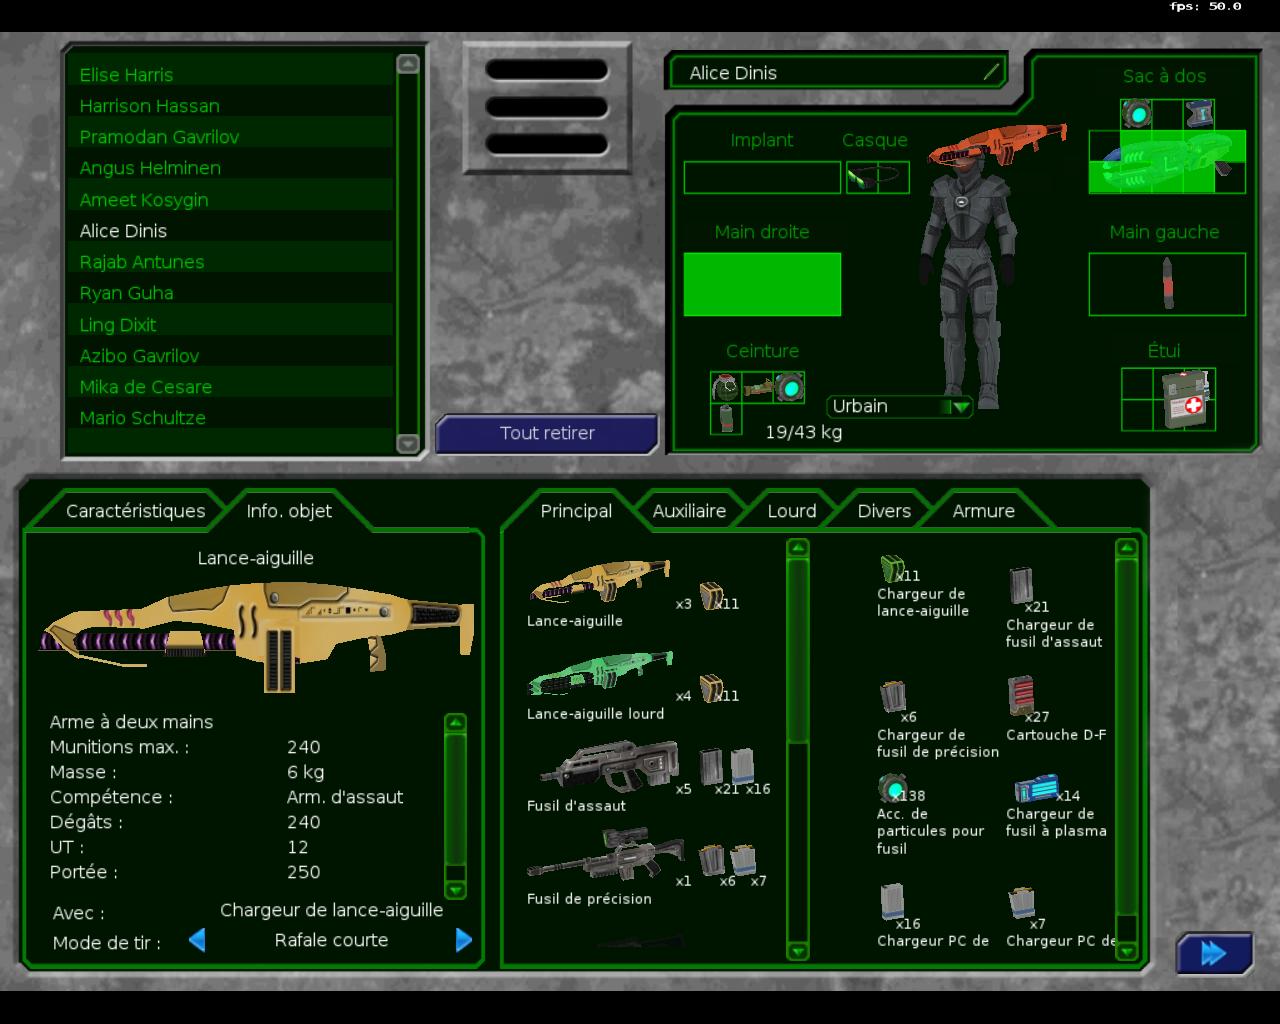Switch to the Armure tab
The height and width of the screenshot is (1024, 1280).
[983, 511]
